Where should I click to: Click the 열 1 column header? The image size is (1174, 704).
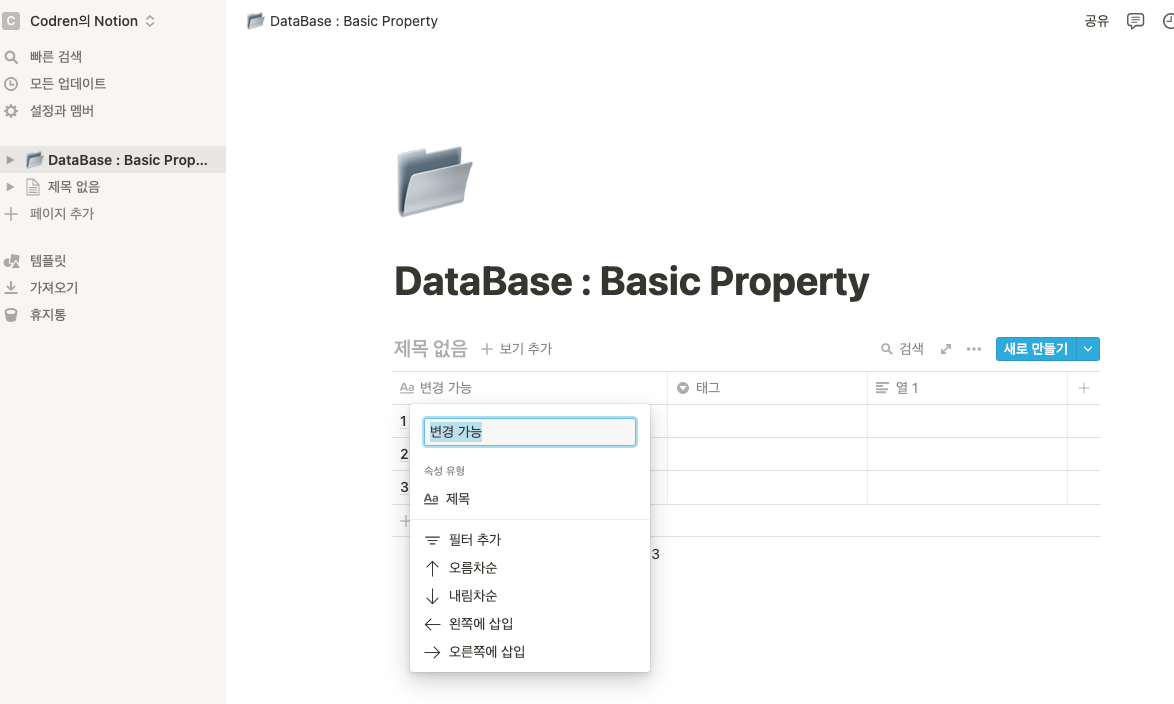point(967,388)
